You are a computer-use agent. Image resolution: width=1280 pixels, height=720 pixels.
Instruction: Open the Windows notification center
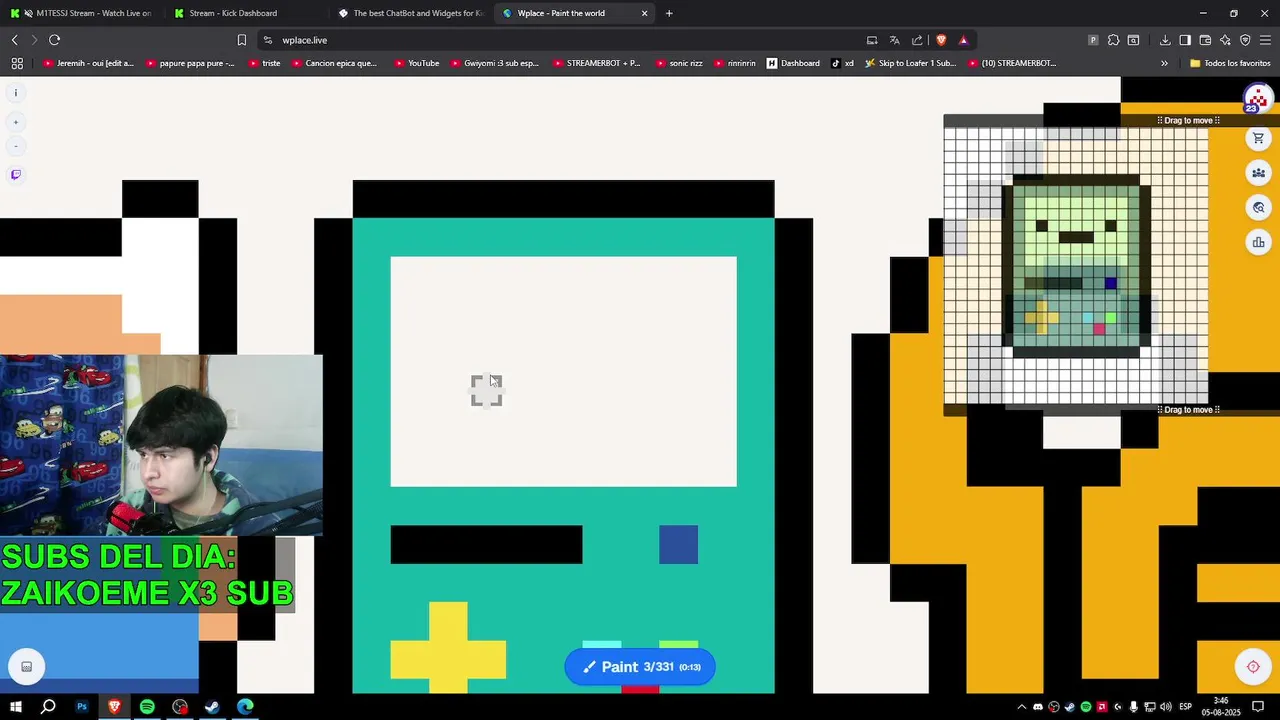tap(1258, 707)
